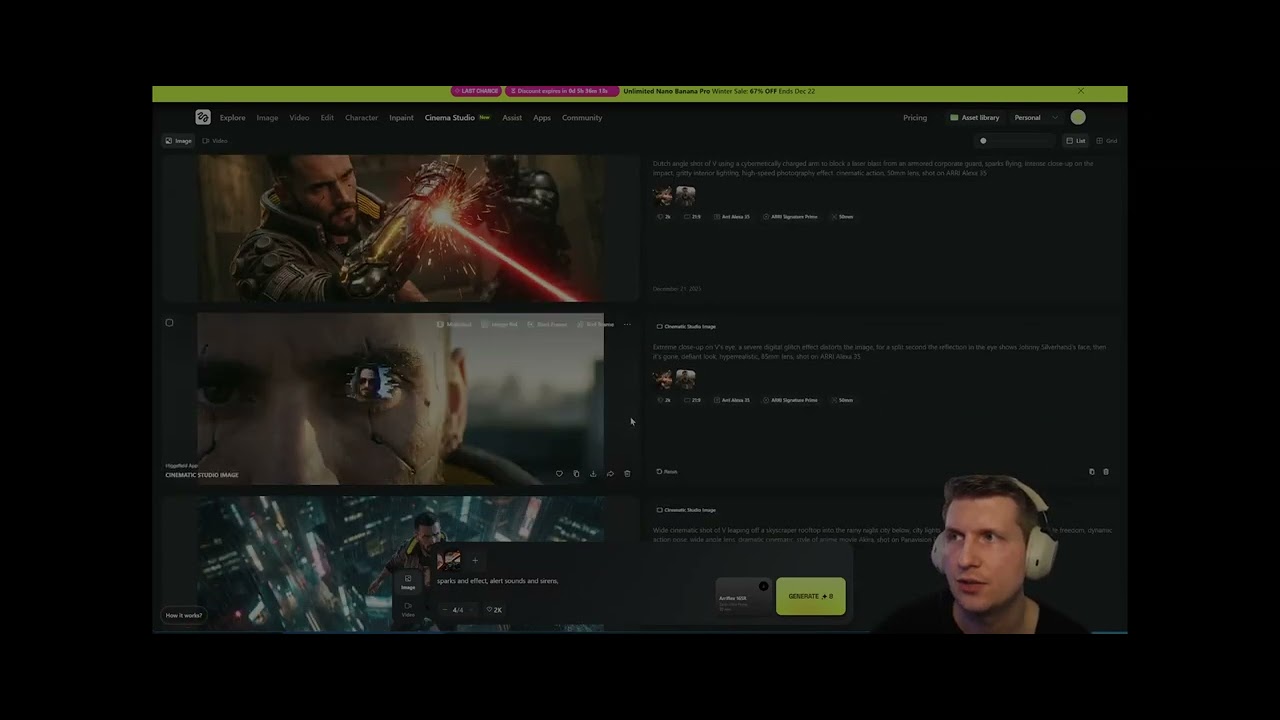Image resolution: width=1280 pixels, height=720 pixels.
Task: Copy the eye close-up prompt details
Action: [1091, 472]
